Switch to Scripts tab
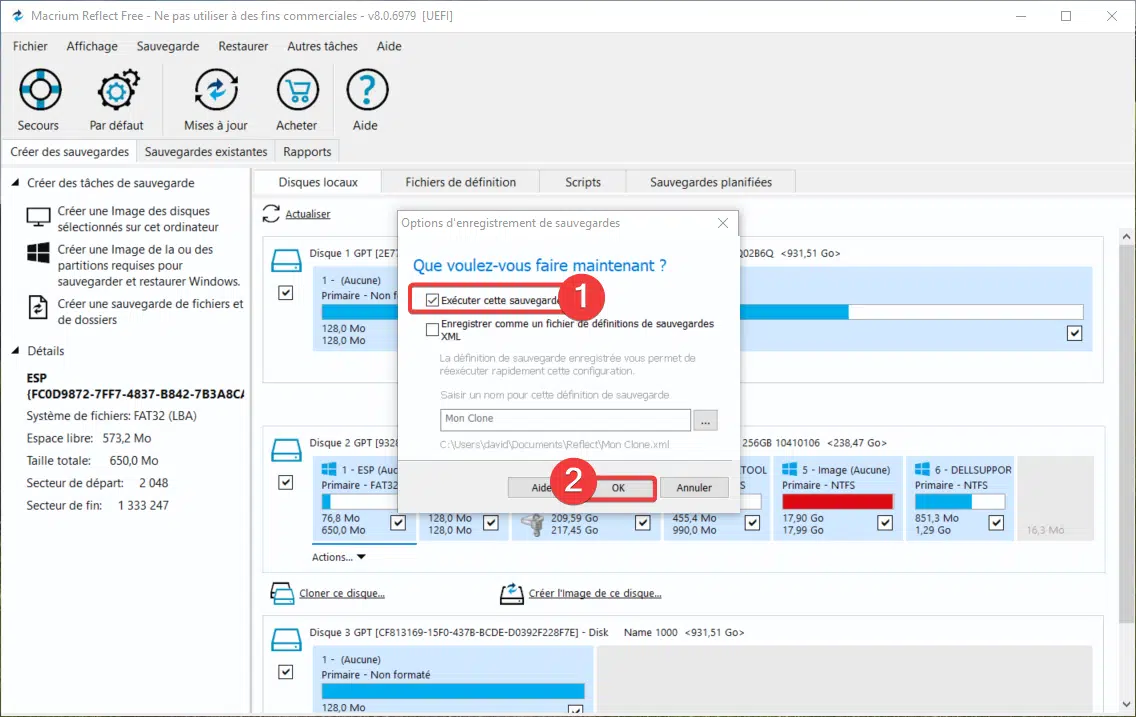Viewport: 1136px width, 717px height. [583, 182]
